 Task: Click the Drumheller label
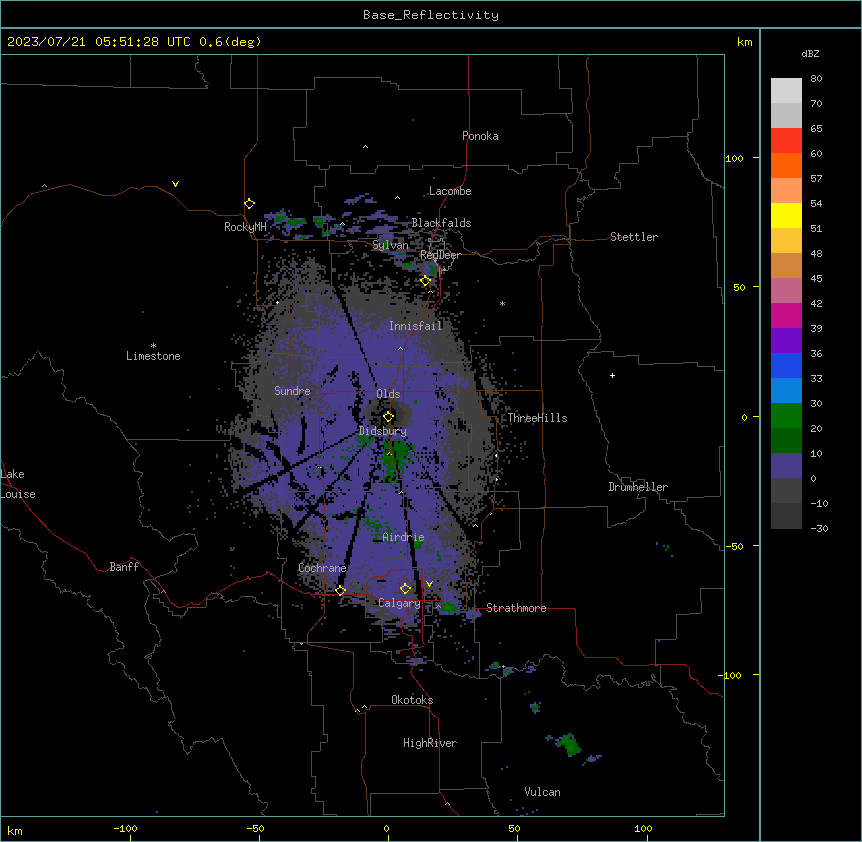click(x=638, y=487)
